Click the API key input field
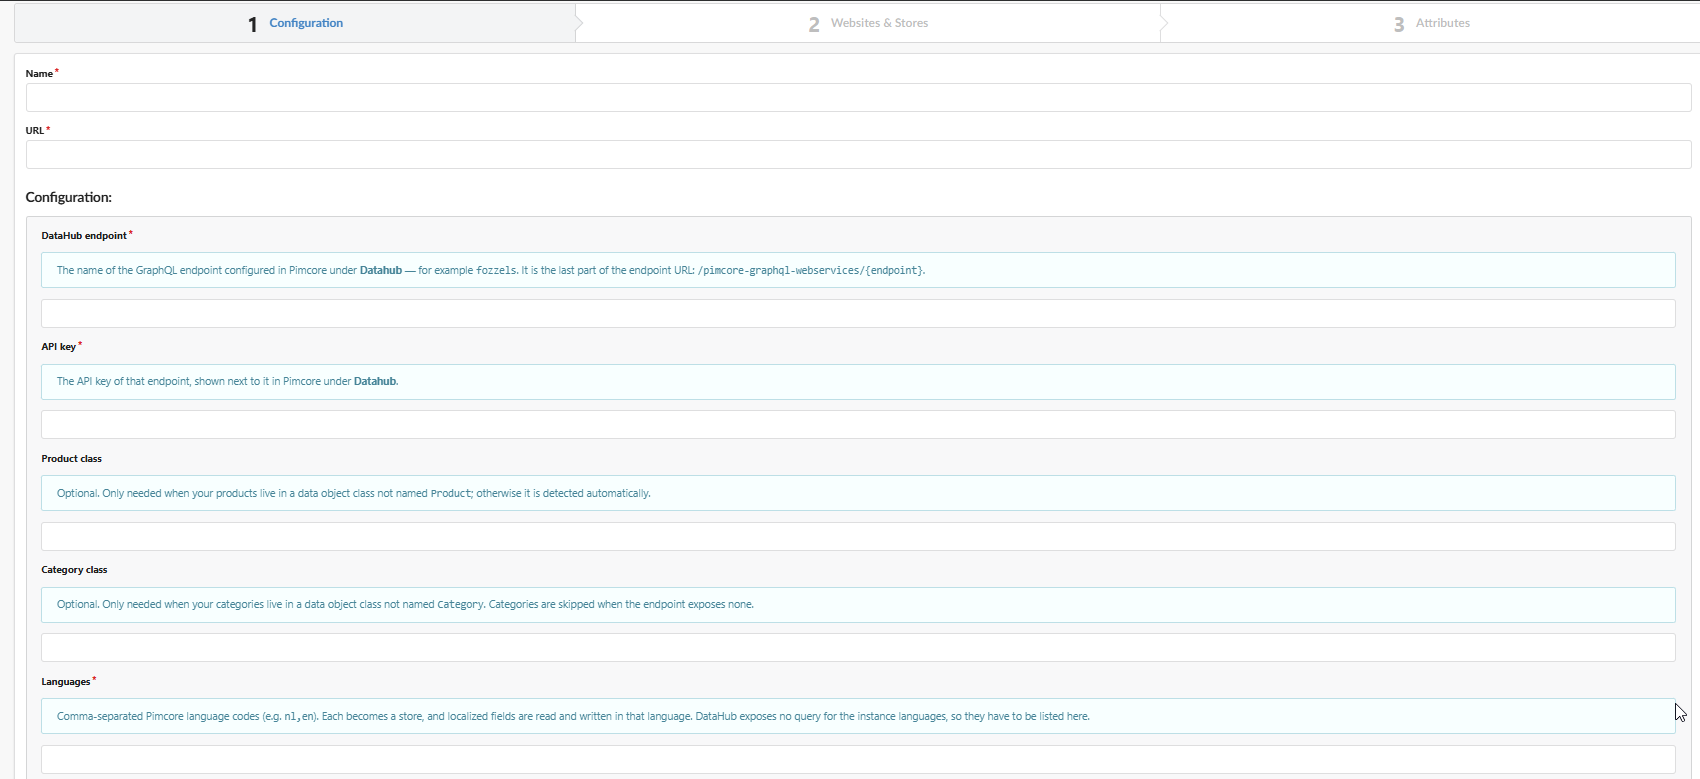 click(x=858, y=424)
